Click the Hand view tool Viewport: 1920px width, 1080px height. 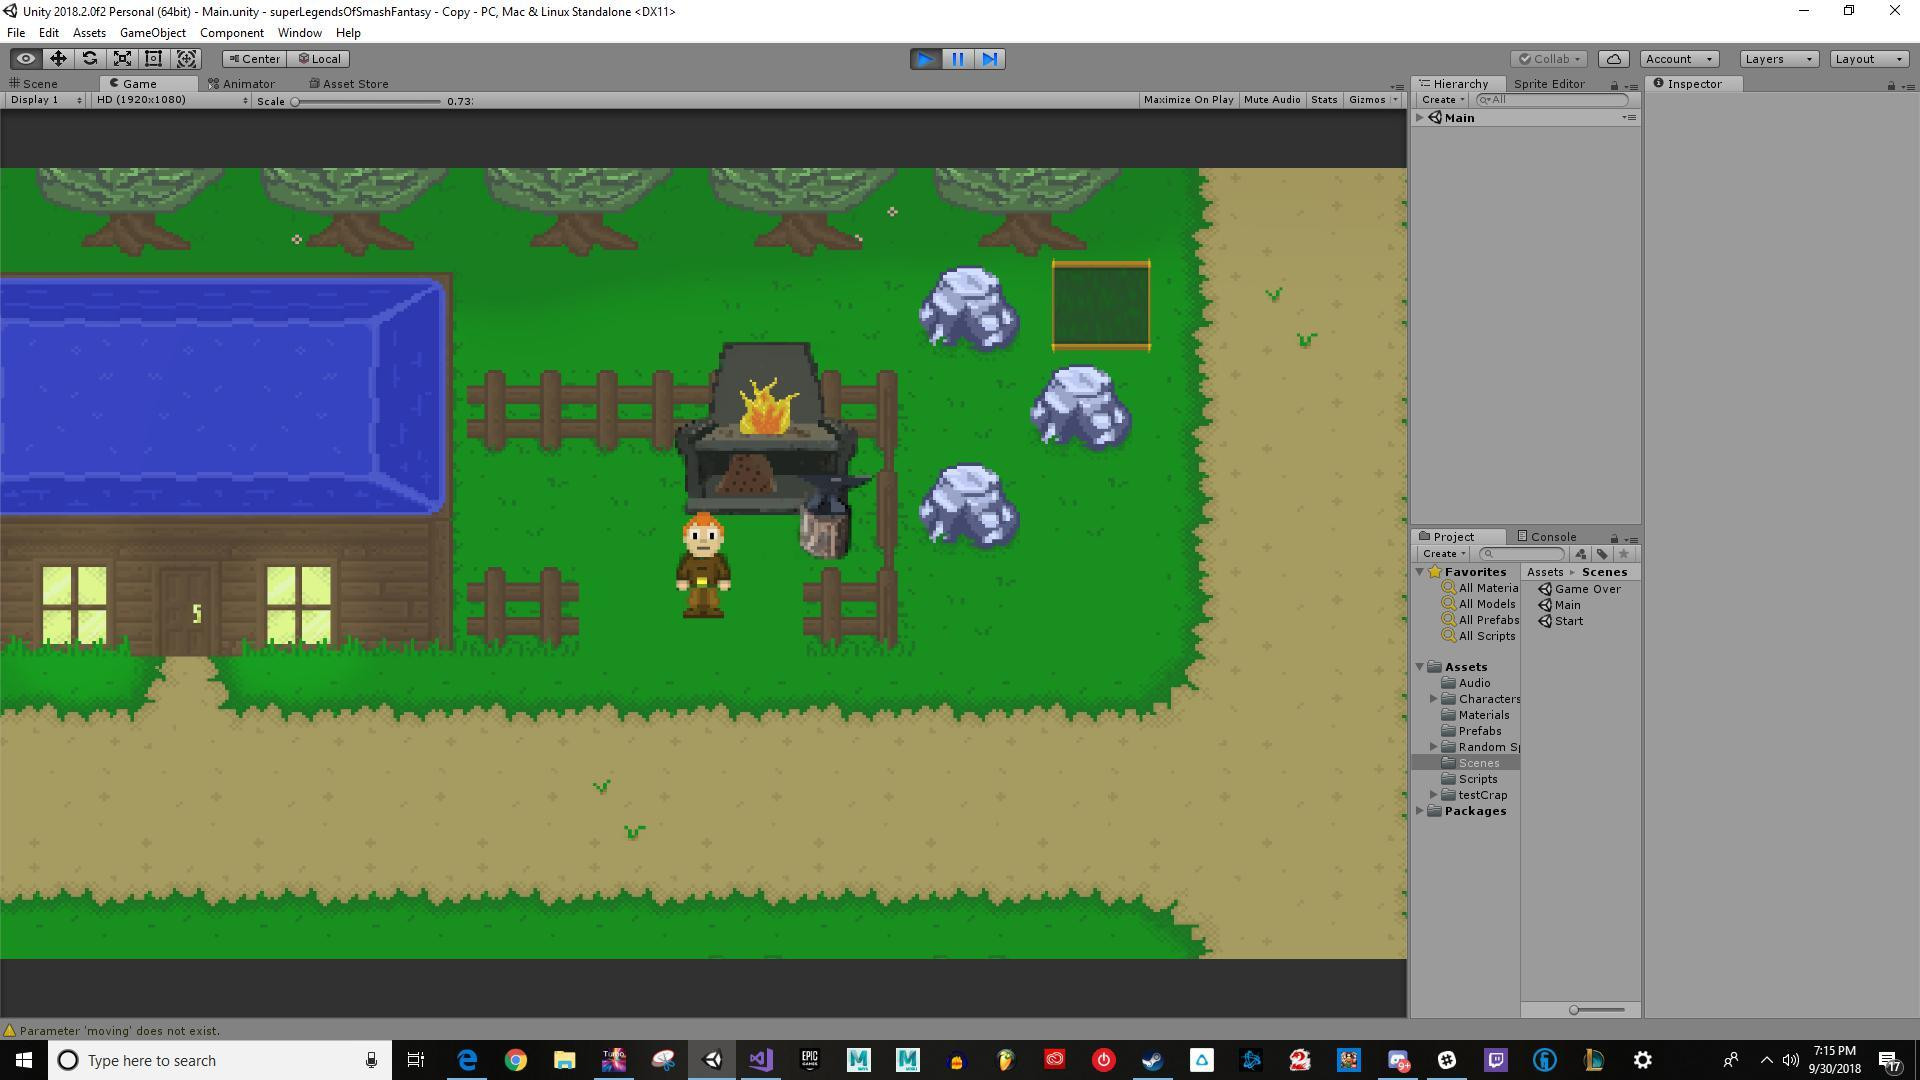[26, 59]
